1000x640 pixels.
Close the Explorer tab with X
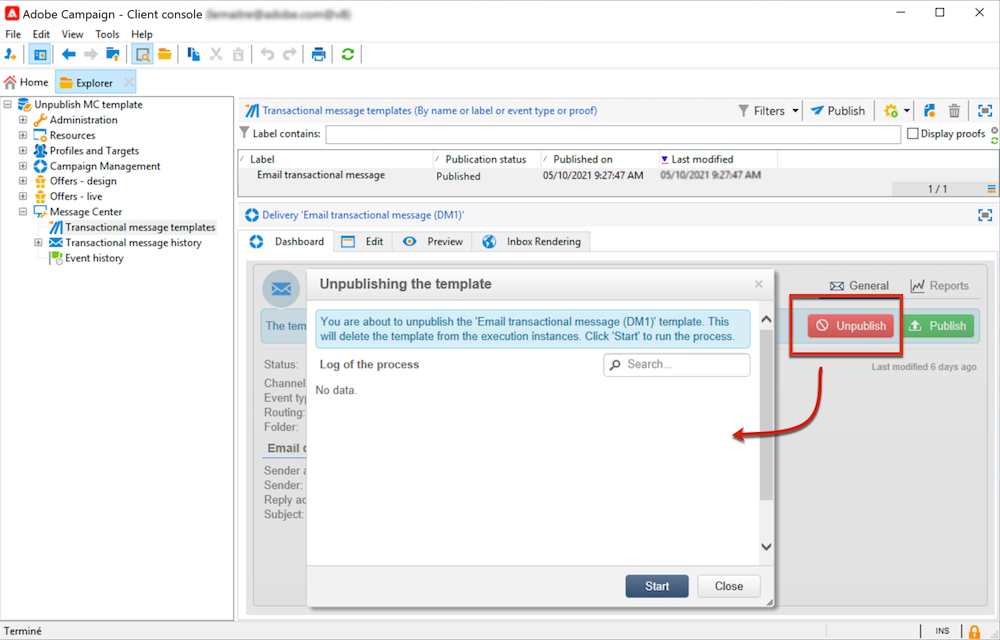[129, 82]
